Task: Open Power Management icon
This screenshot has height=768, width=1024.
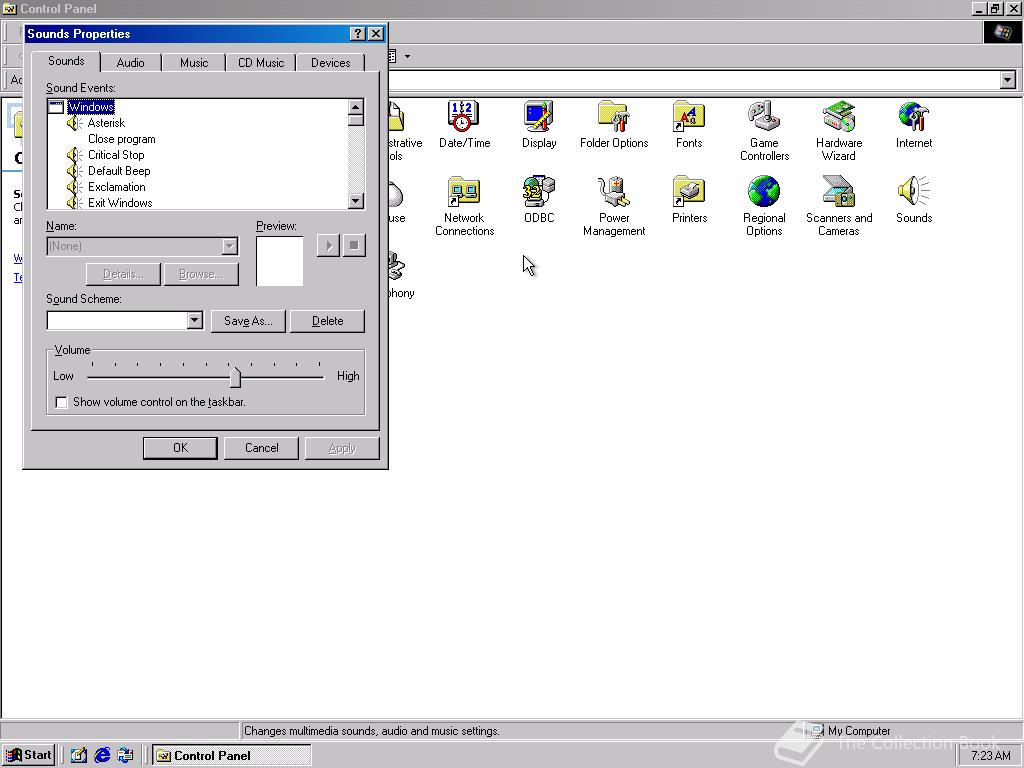Action: pyautogui.click(x=614, y=205)
